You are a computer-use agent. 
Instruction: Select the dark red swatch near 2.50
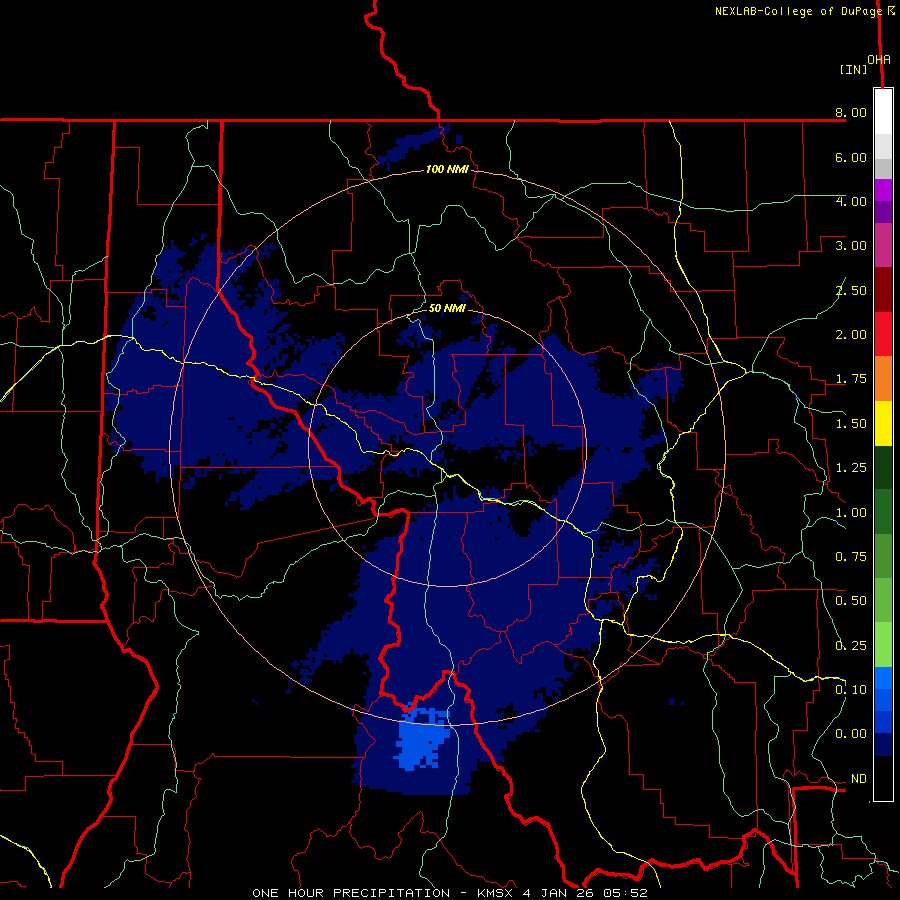pyautogui.click(x=883, y=290)
